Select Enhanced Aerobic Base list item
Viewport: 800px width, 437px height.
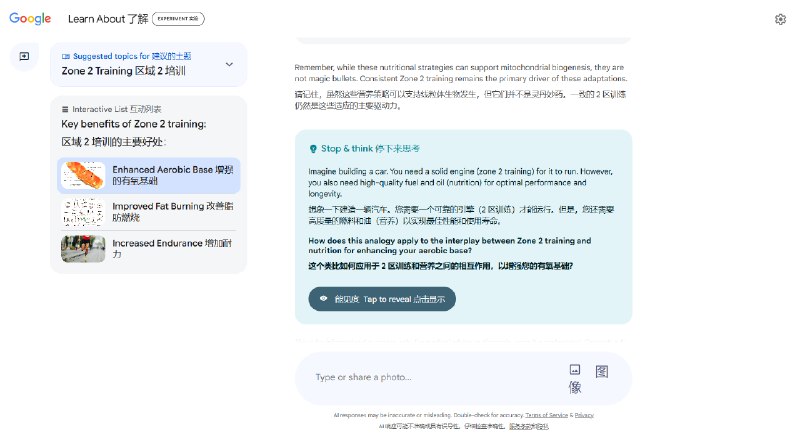[148, 175]
